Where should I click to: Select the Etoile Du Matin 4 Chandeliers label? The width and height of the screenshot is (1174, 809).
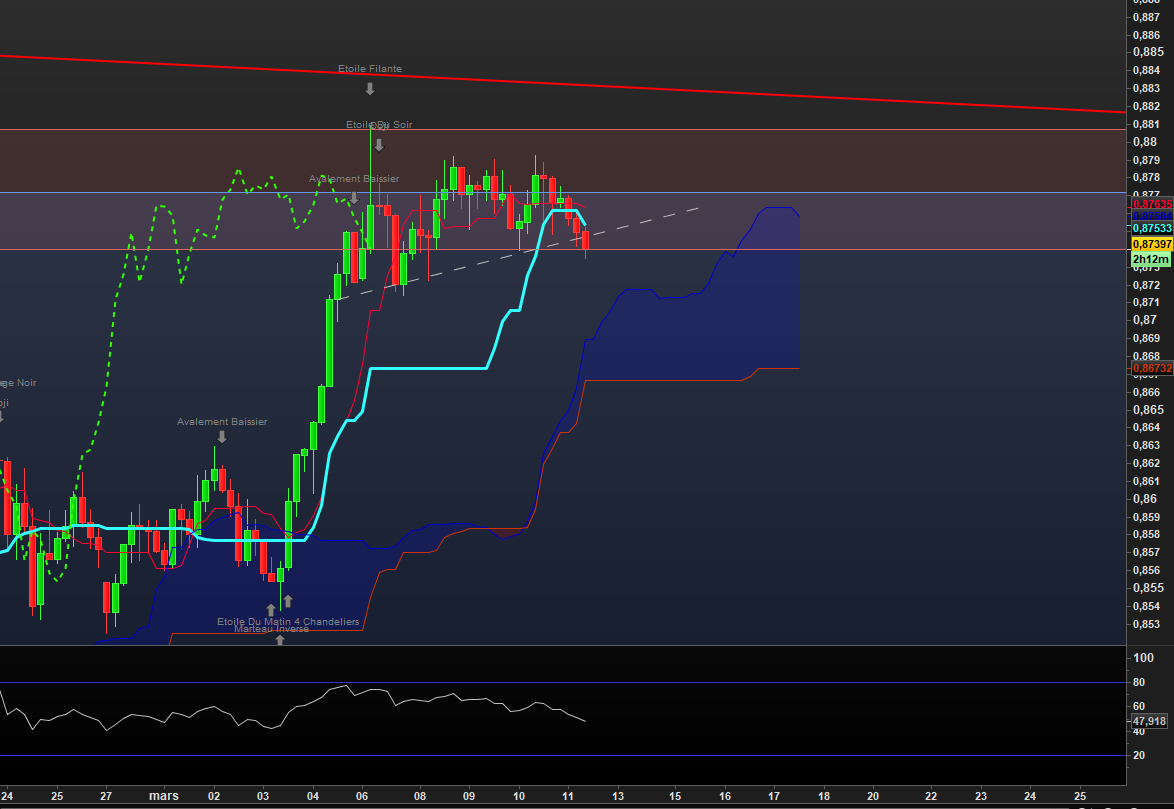(288, 621)
